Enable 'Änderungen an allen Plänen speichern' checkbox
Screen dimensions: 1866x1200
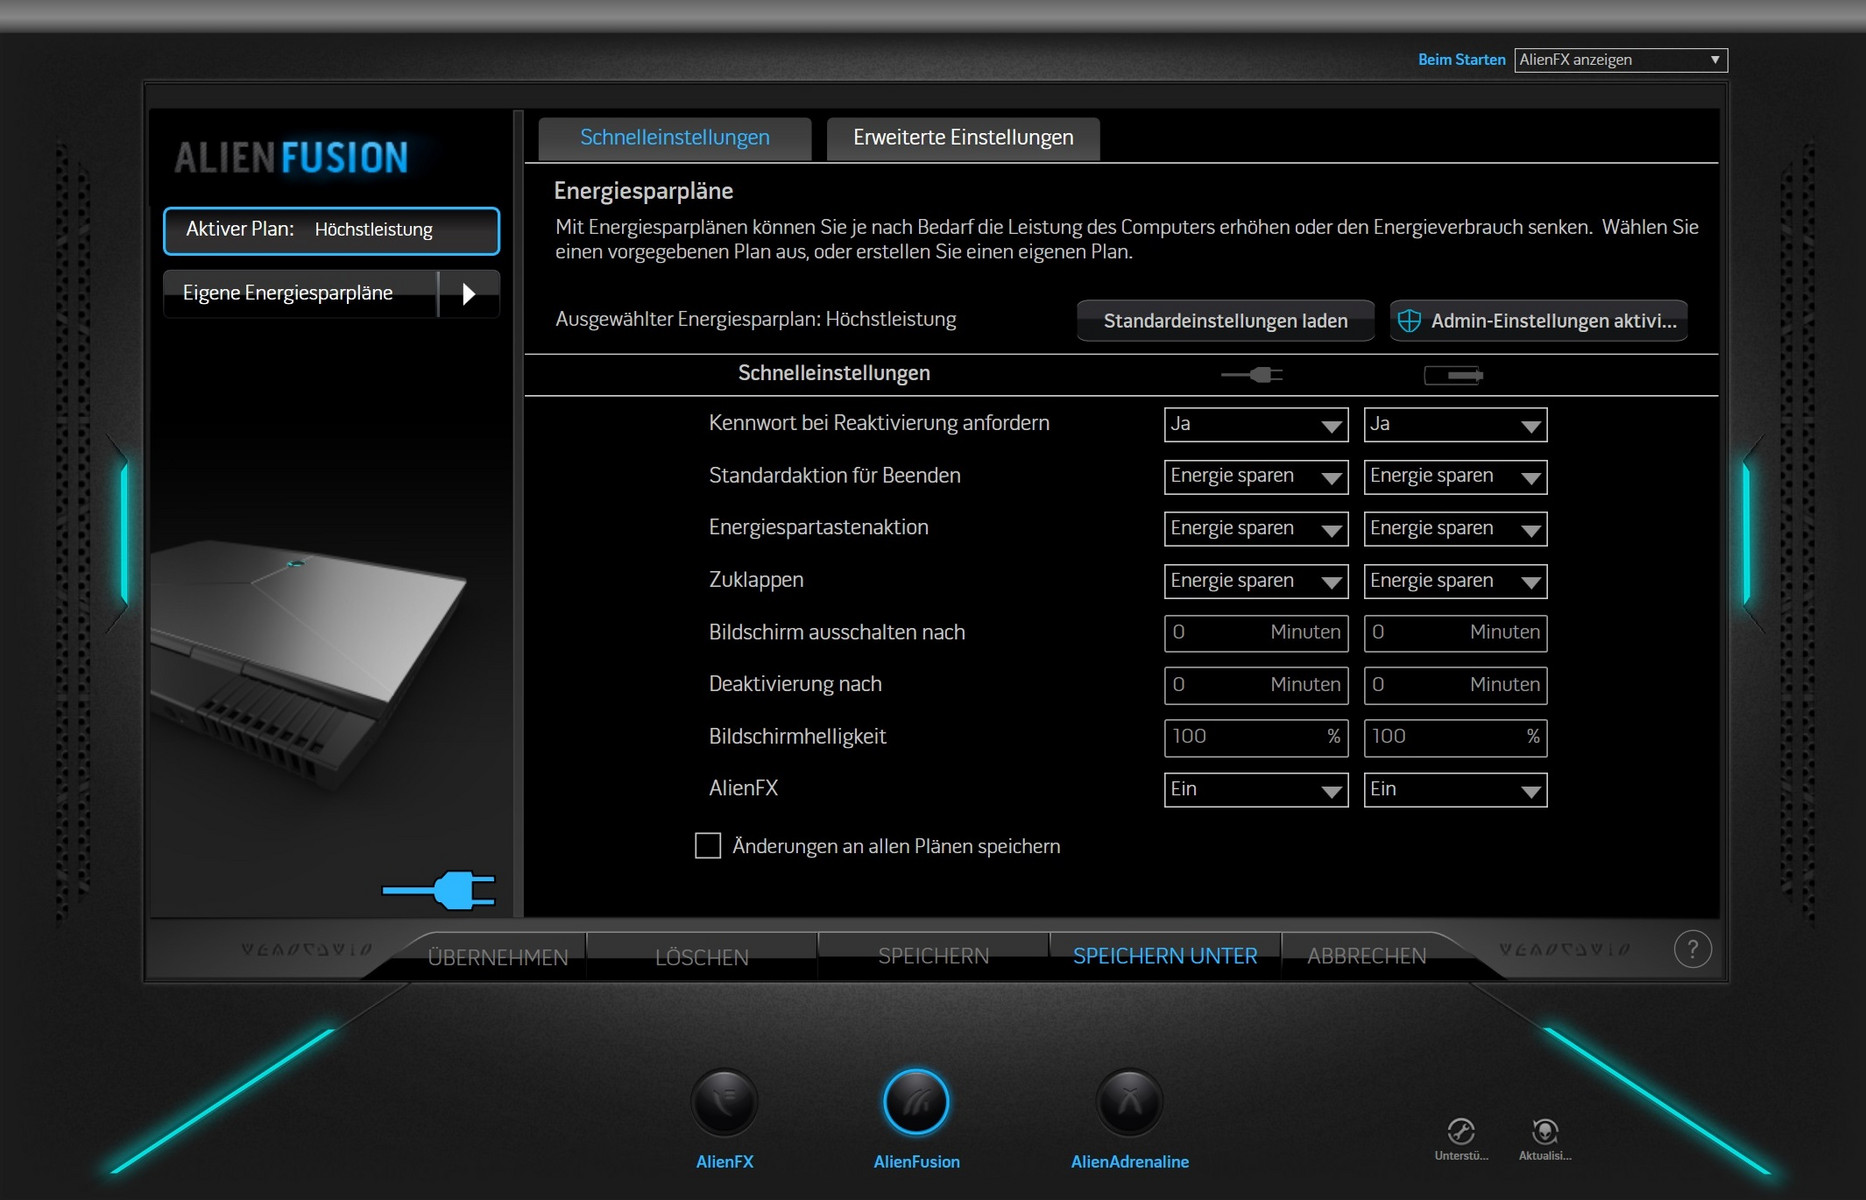[x=708, y=846]
